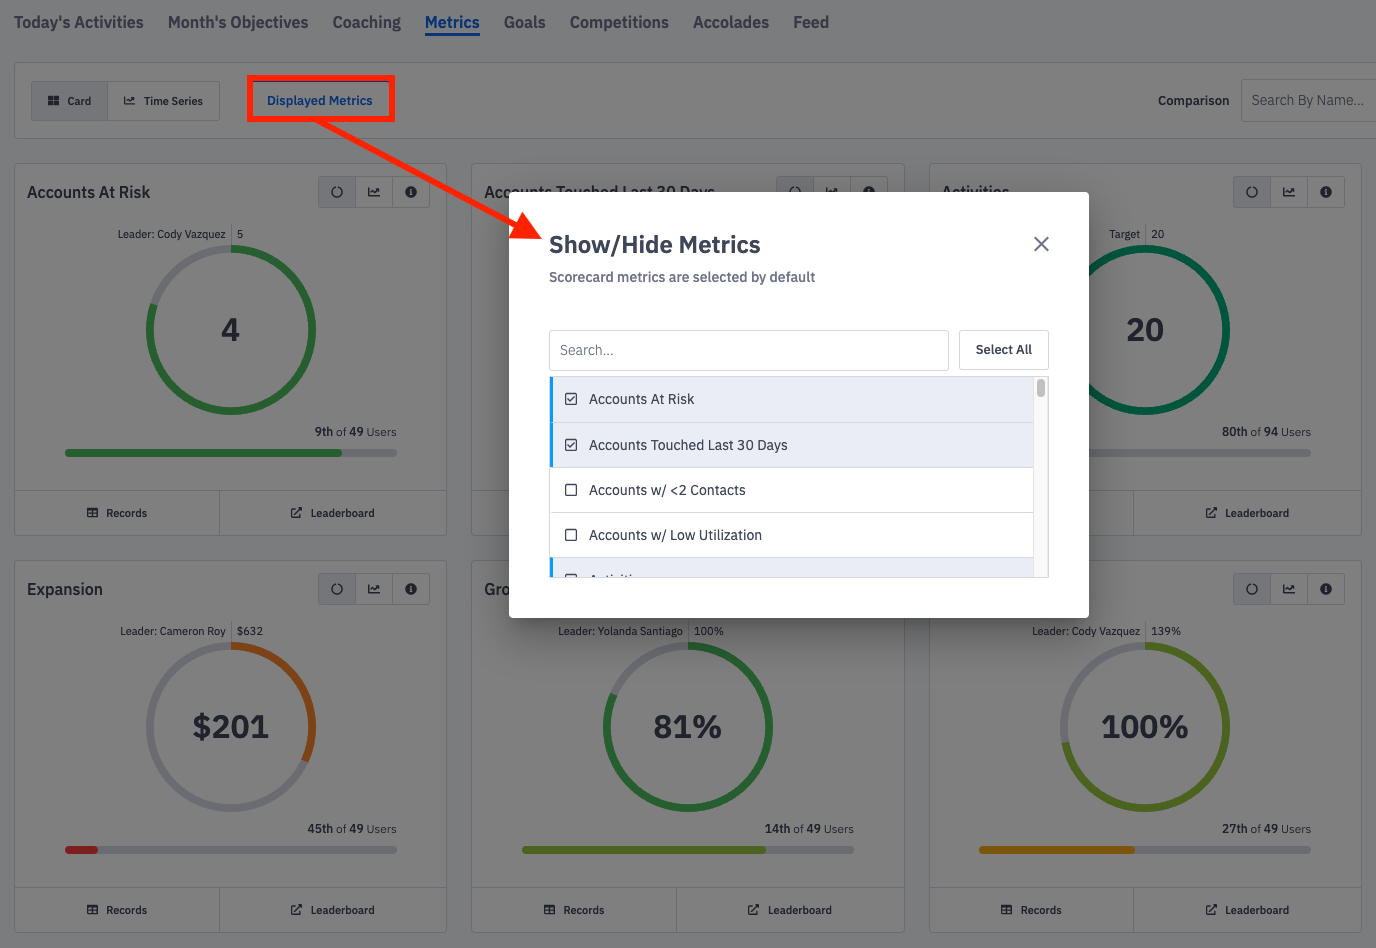Choose gauge icon on the 100% card
The image size is (1376, 948).
pyautogui.click(x=1252, y=589)
